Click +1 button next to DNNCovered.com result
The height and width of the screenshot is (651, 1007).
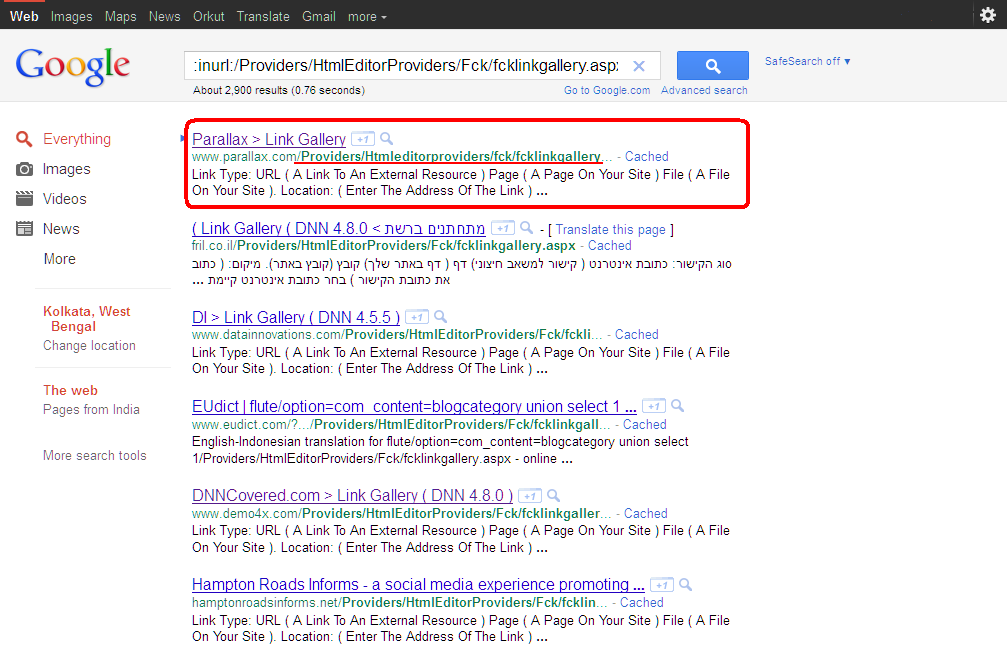pos(530,496)
